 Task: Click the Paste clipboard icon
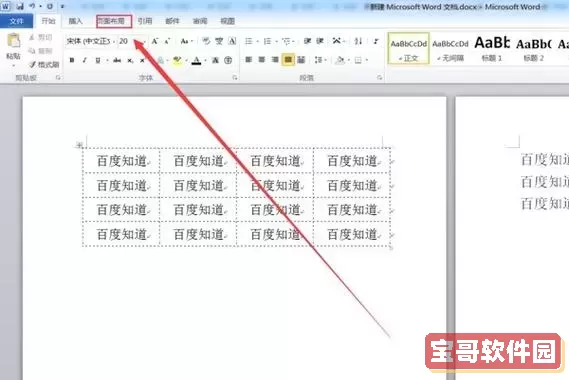pos(13,41)
